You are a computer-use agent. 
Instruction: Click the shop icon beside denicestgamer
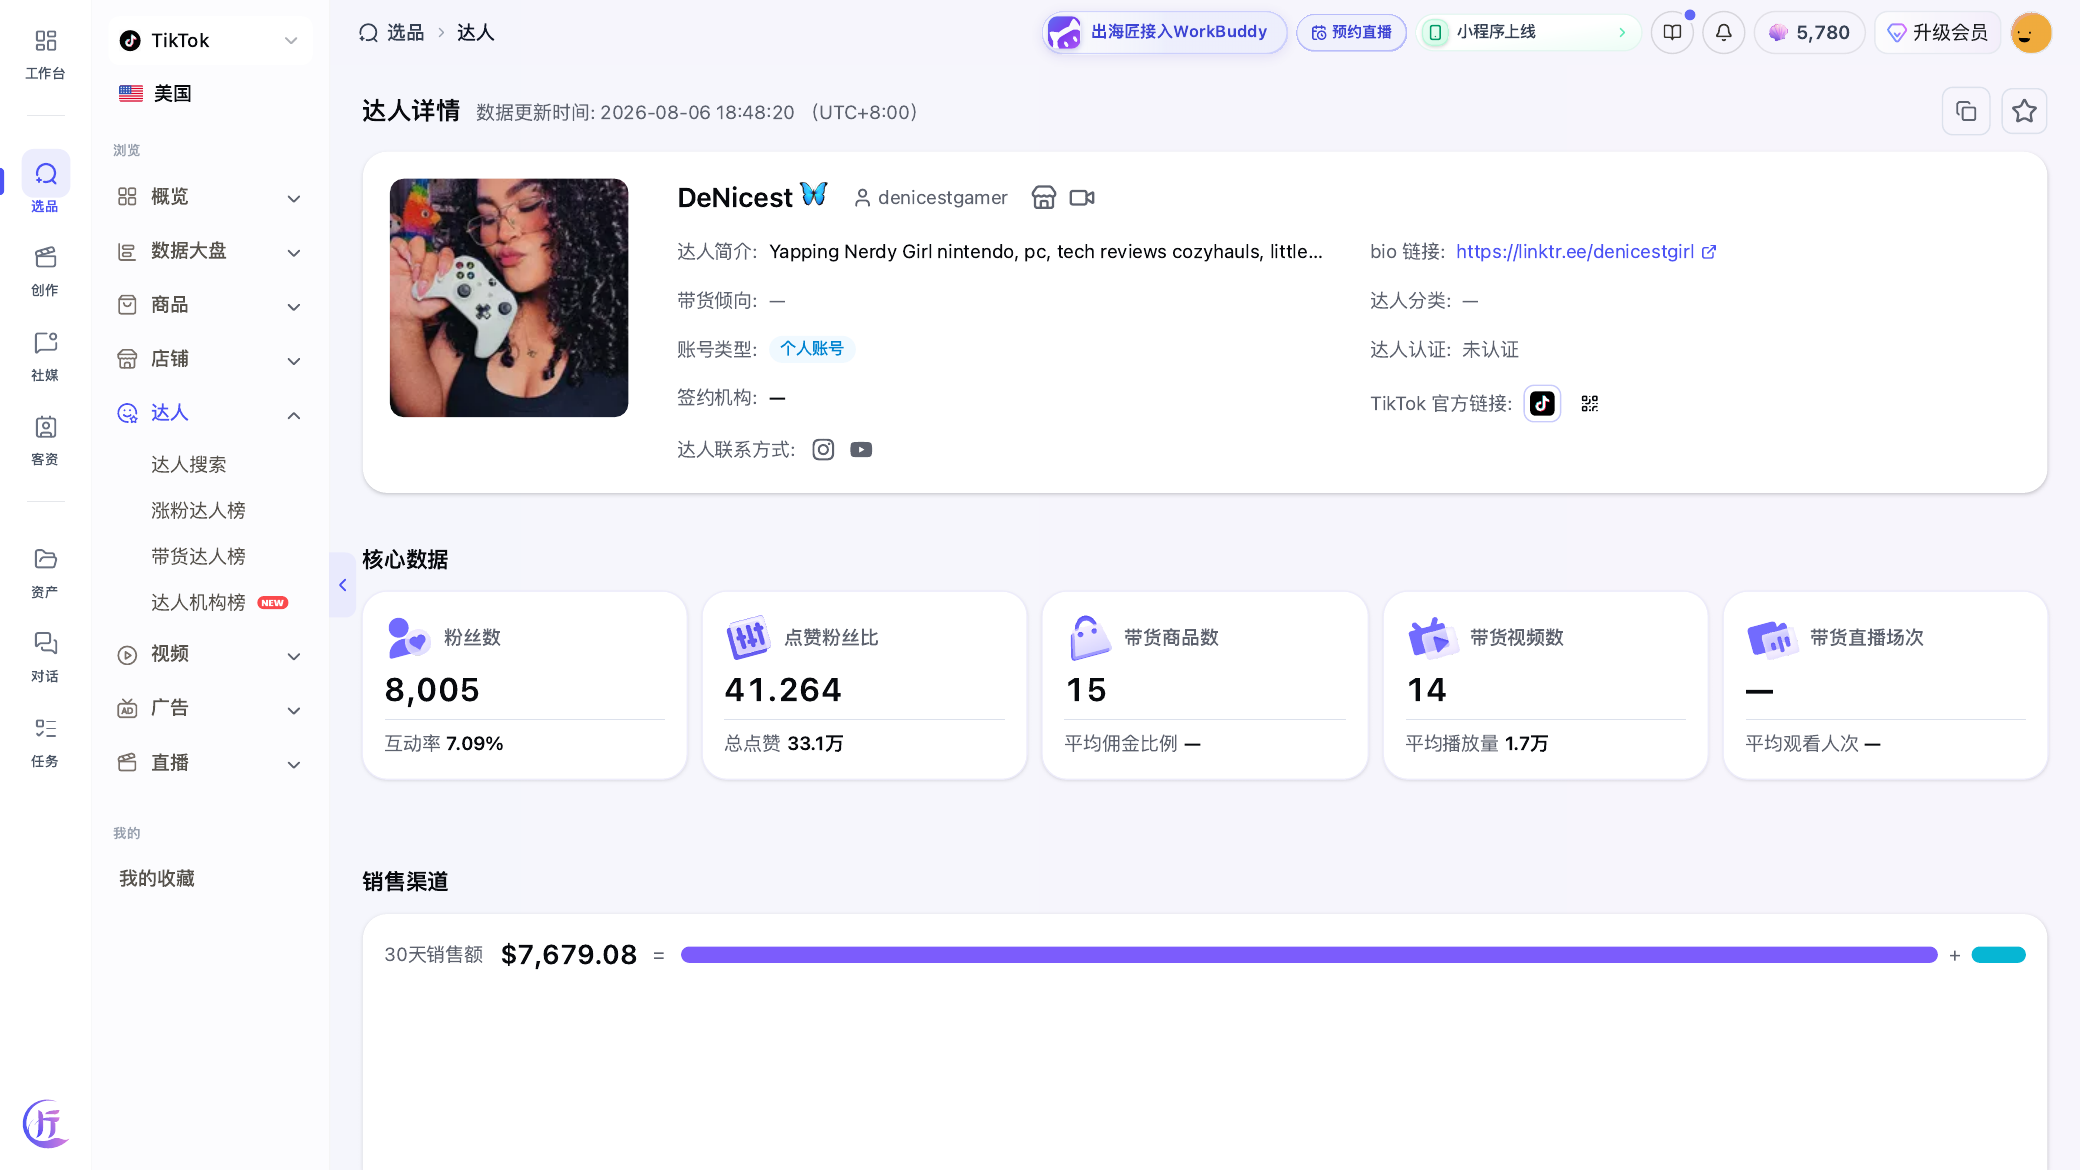coord(1043,198)
